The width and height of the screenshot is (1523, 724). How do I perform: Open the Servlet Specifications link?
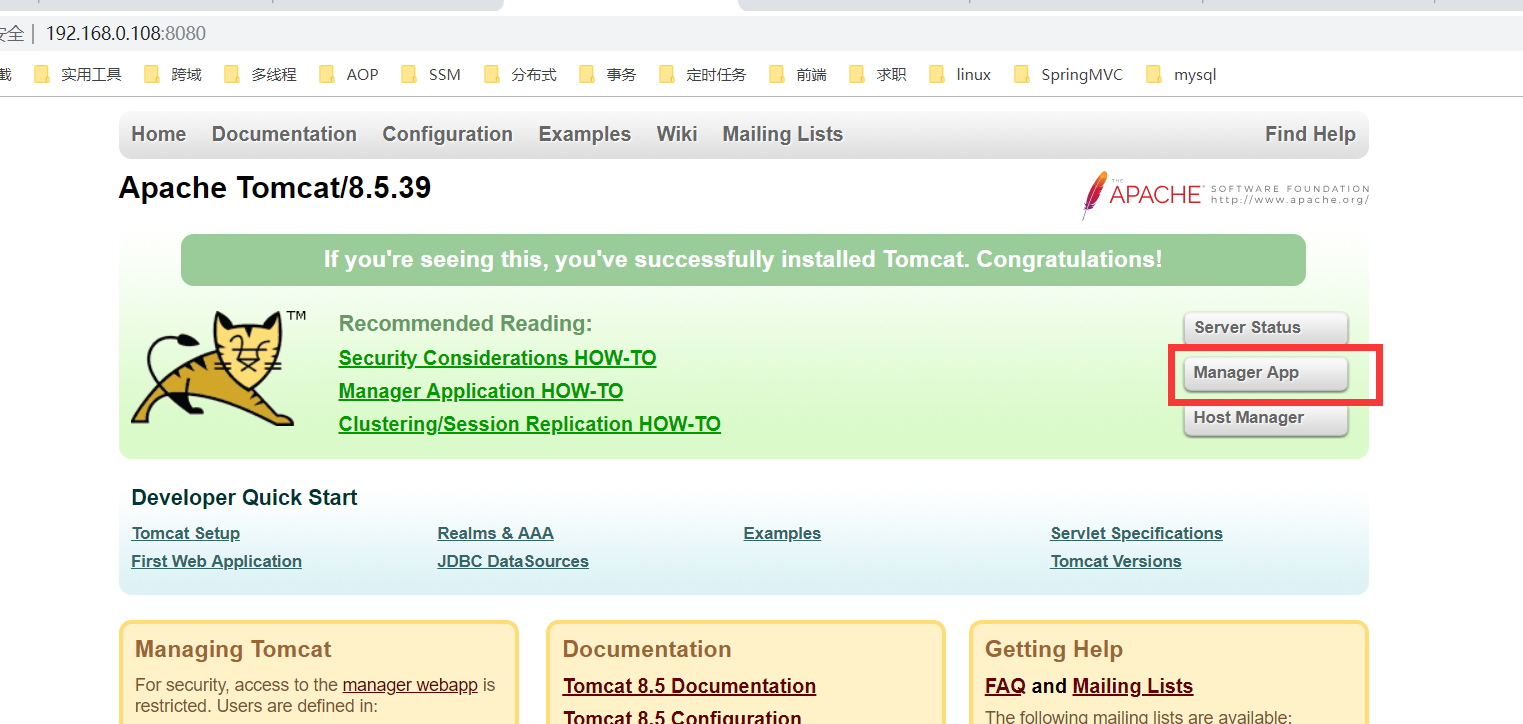pos(1137,533)
